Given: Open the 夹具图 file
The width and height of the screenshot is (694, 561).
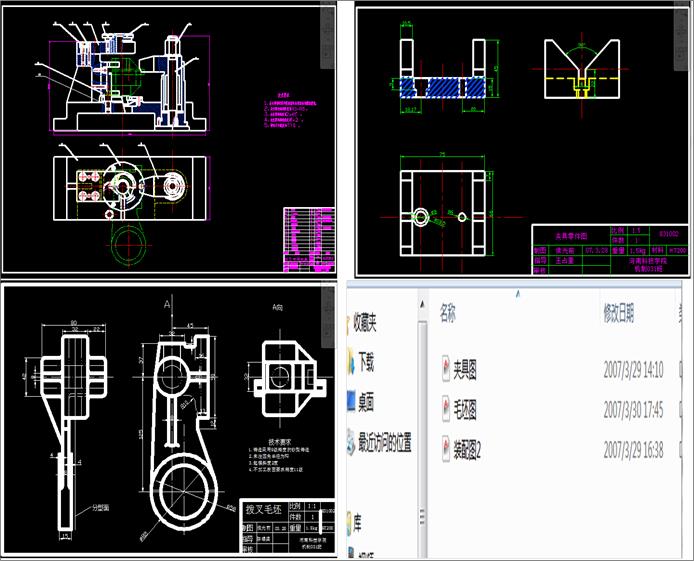Looking at the screenshot, I should point(466,371).
